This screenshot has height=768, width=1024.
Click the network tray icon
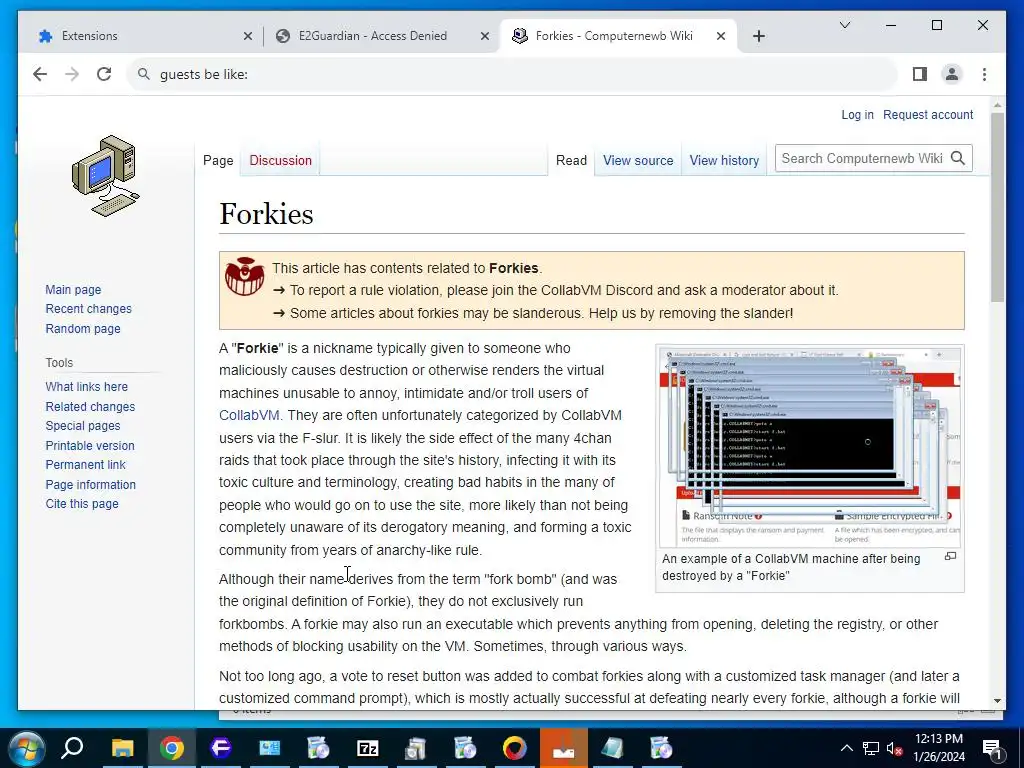871,748
